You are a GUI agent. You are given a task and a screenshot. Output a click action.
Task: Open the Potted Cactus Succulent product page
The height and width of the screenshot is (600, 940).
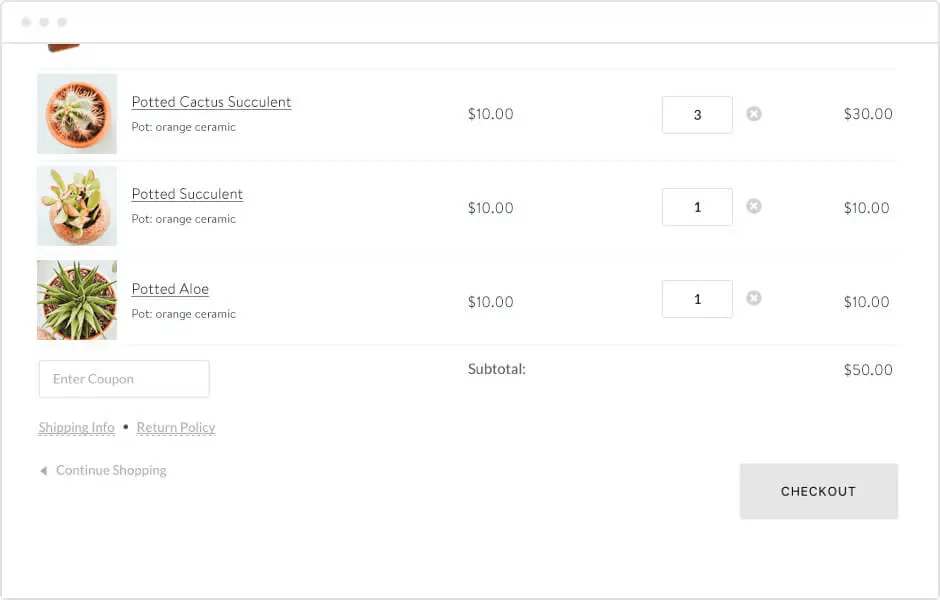[211, 102]
